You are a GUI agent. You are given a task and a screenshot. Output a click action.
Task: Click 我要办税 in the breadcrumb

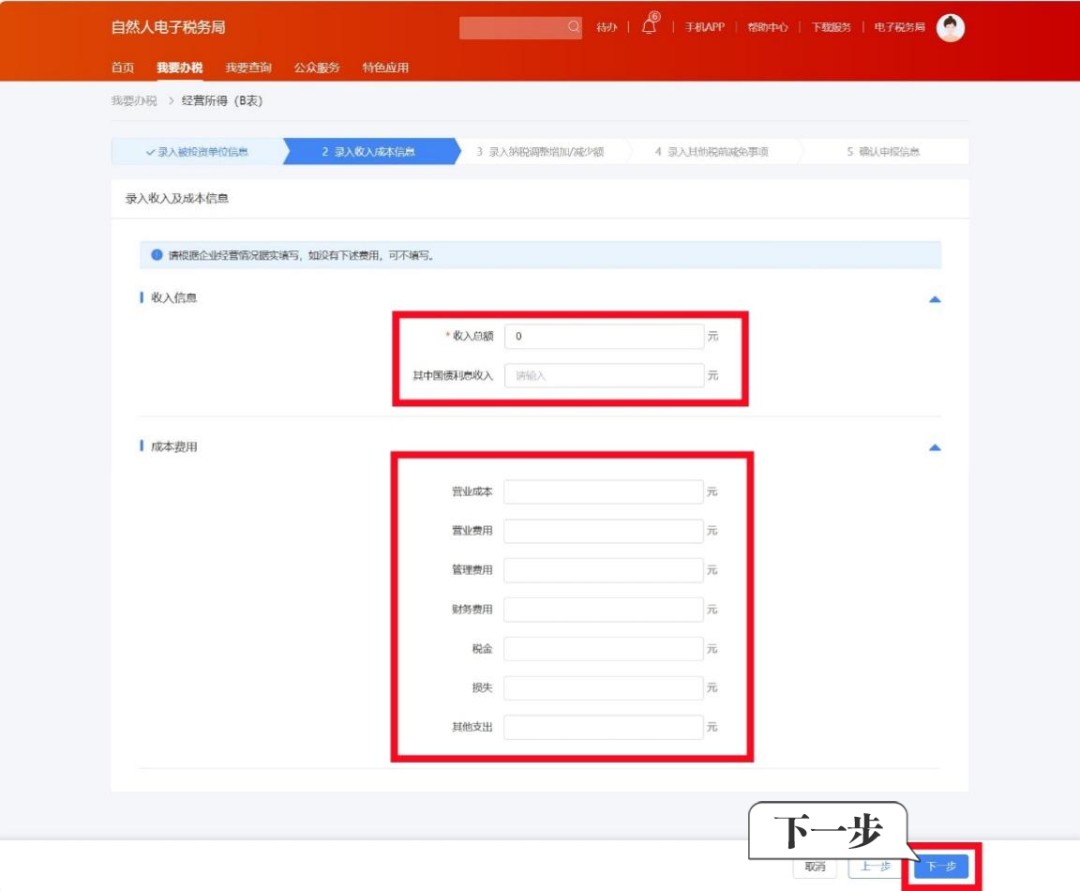(134, 101)
